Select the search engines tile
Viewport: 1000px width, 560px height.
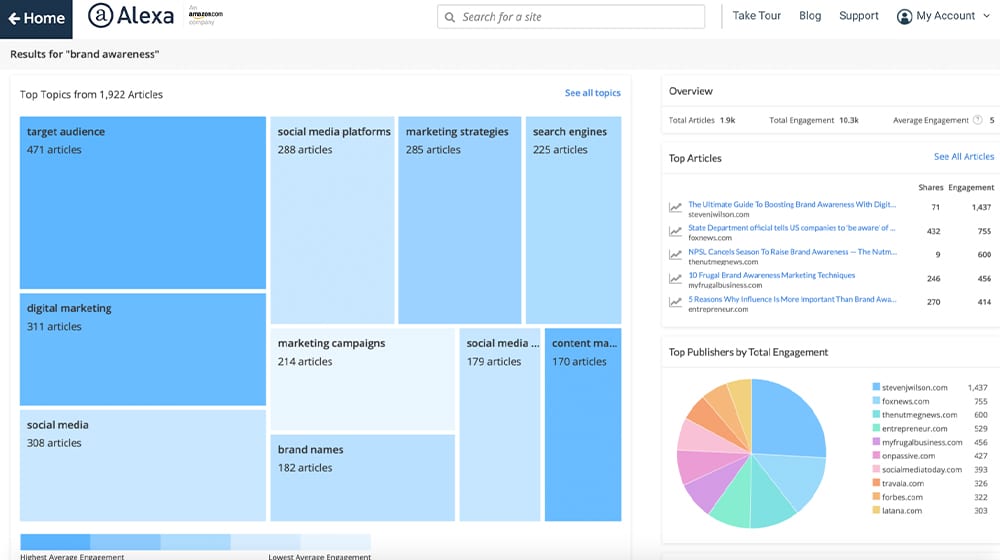pos(573,220)
